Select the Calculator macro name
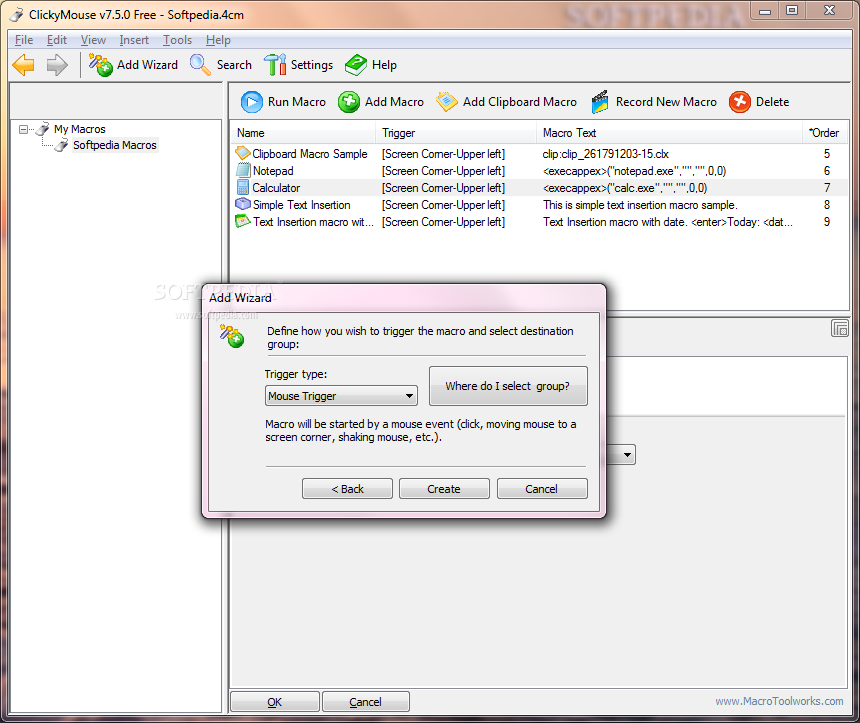 pos(276,188)
